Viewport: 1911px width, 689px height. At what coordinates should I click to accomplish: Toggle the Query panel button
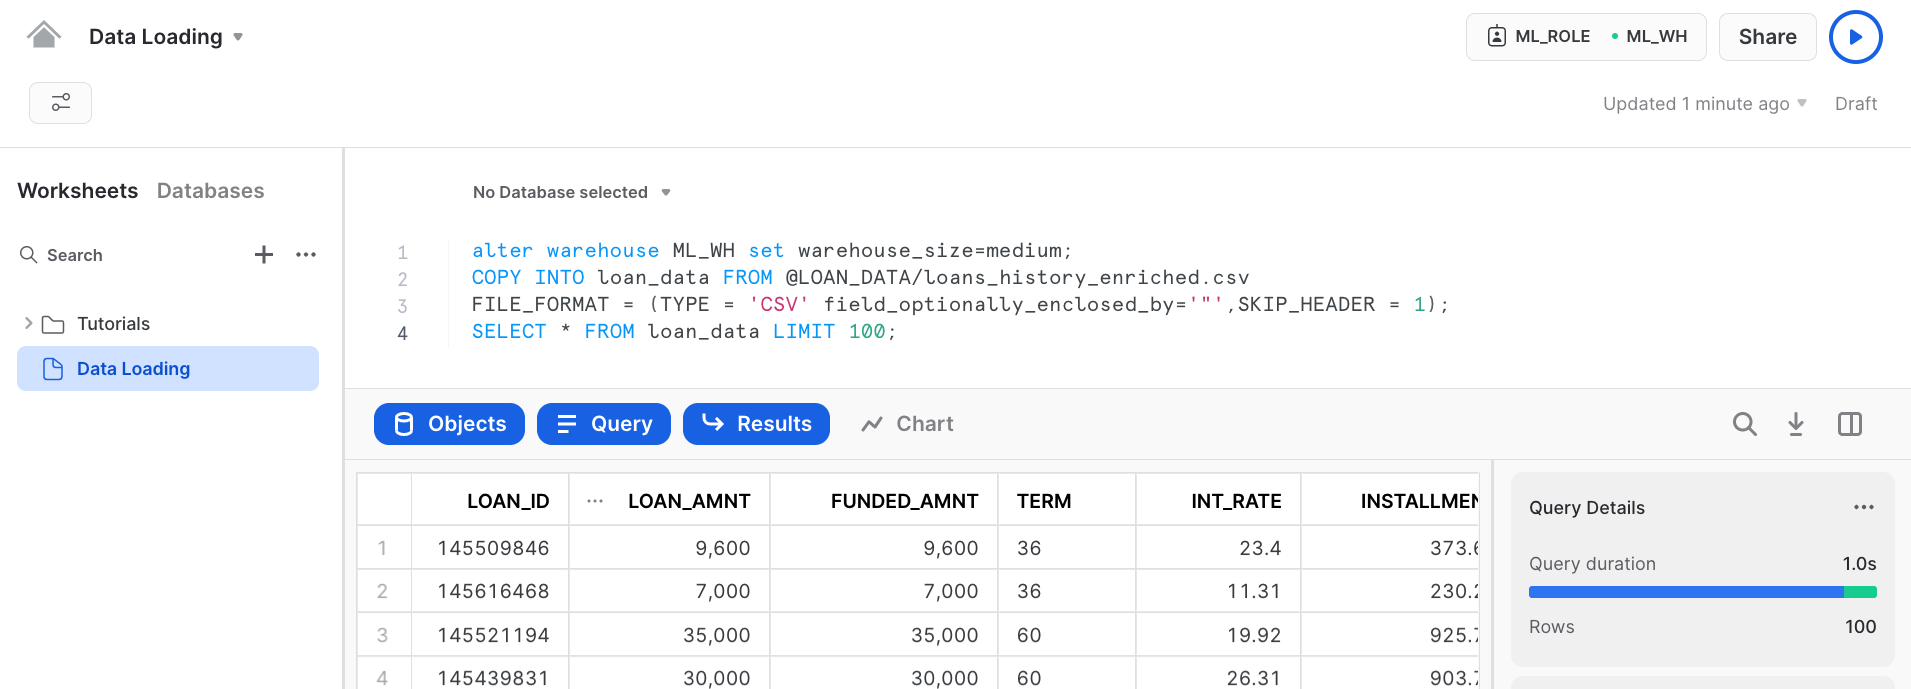(603, 424)
